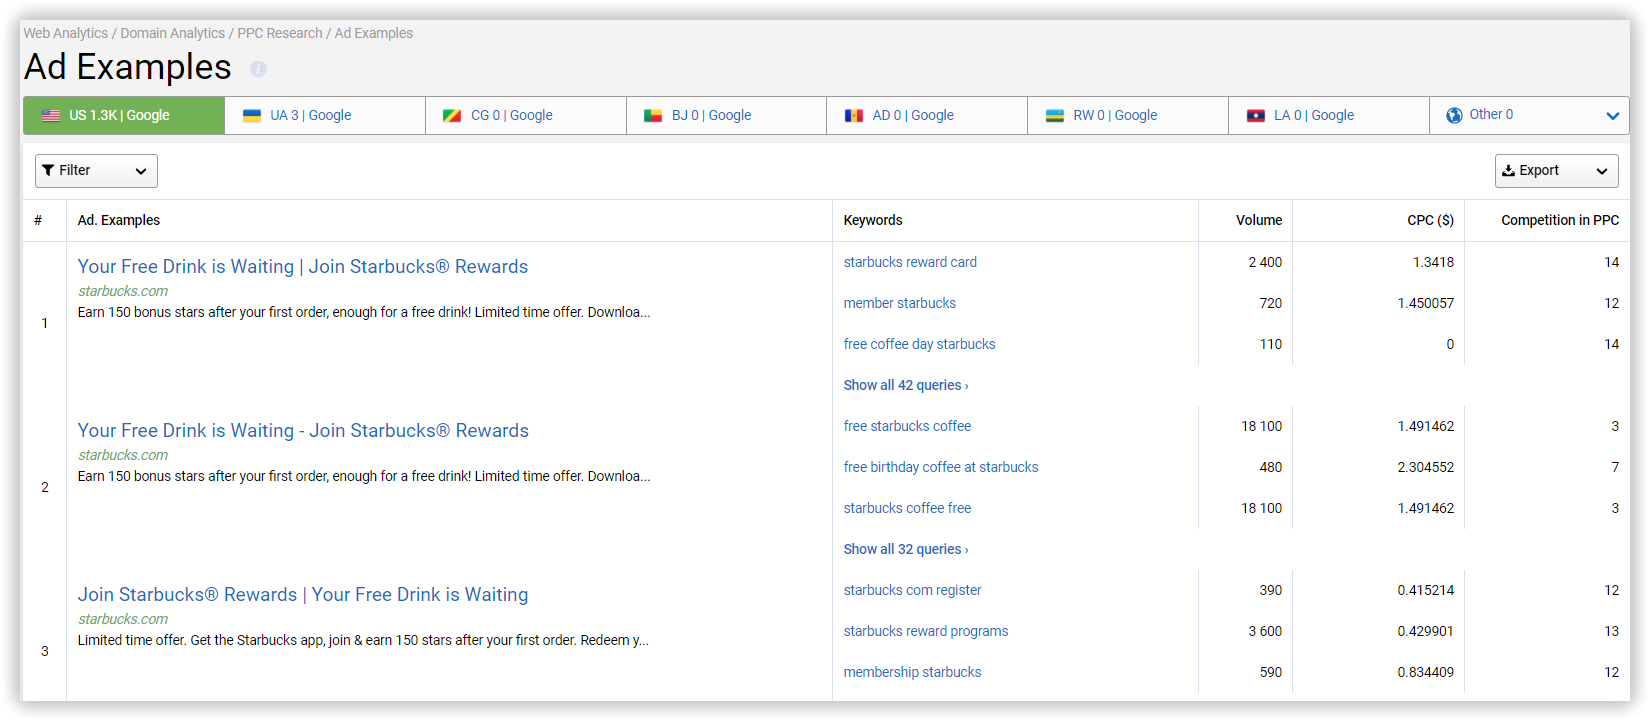Switch to RW 0 | Google tab
Image resolution: width=1650 pixels, height=721 pixels.
1128,116
